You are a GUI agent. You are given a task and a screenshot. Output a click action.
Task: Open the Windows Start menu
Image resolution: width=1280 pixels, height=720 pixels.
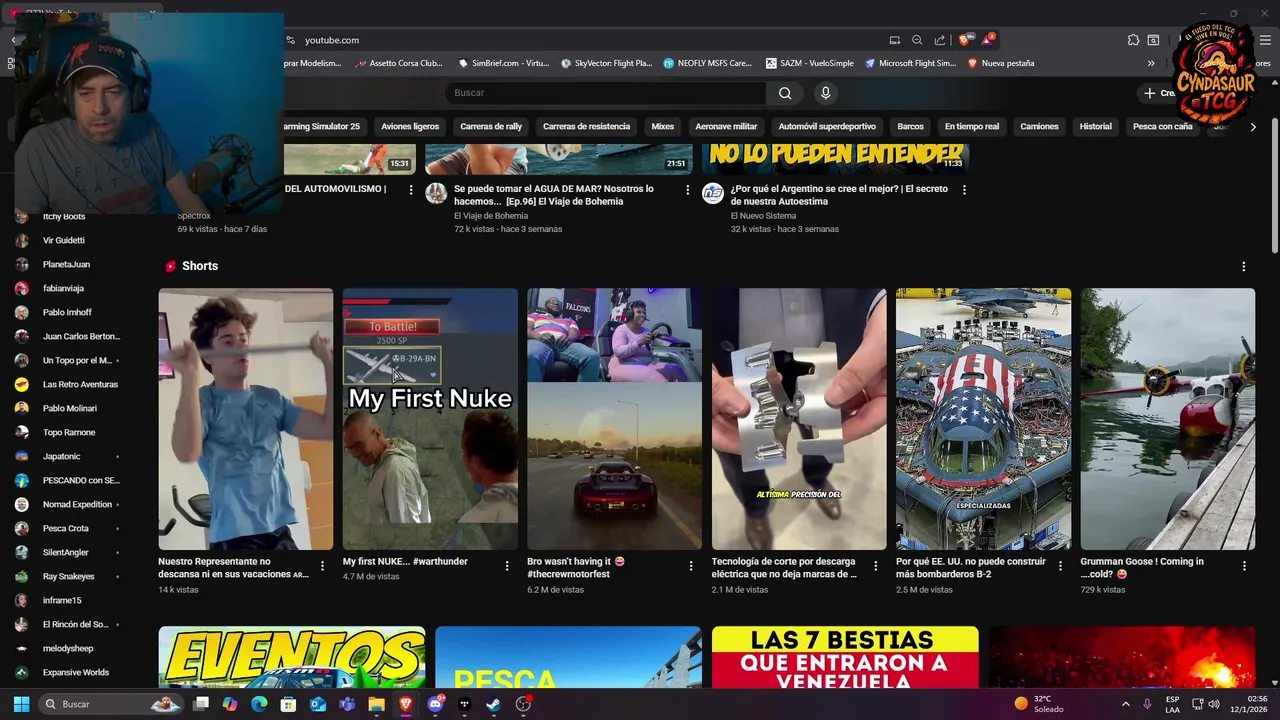pos(21,704)
